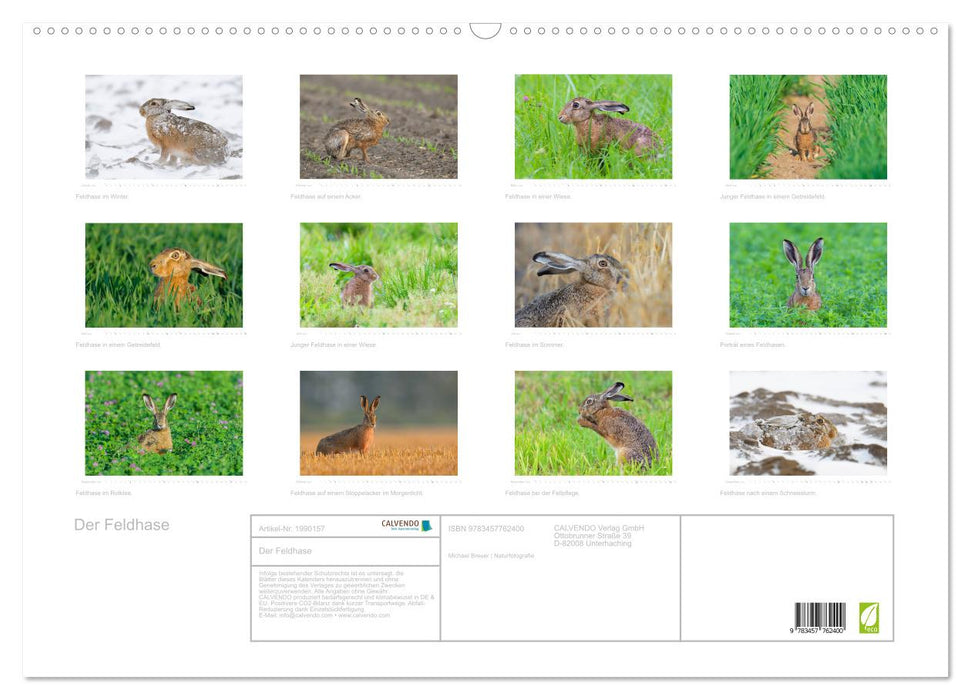This screenshot has width=971, height=700.
Task: Open the 'Porträt eines Feldhasen' image
Action: (808, 275)
